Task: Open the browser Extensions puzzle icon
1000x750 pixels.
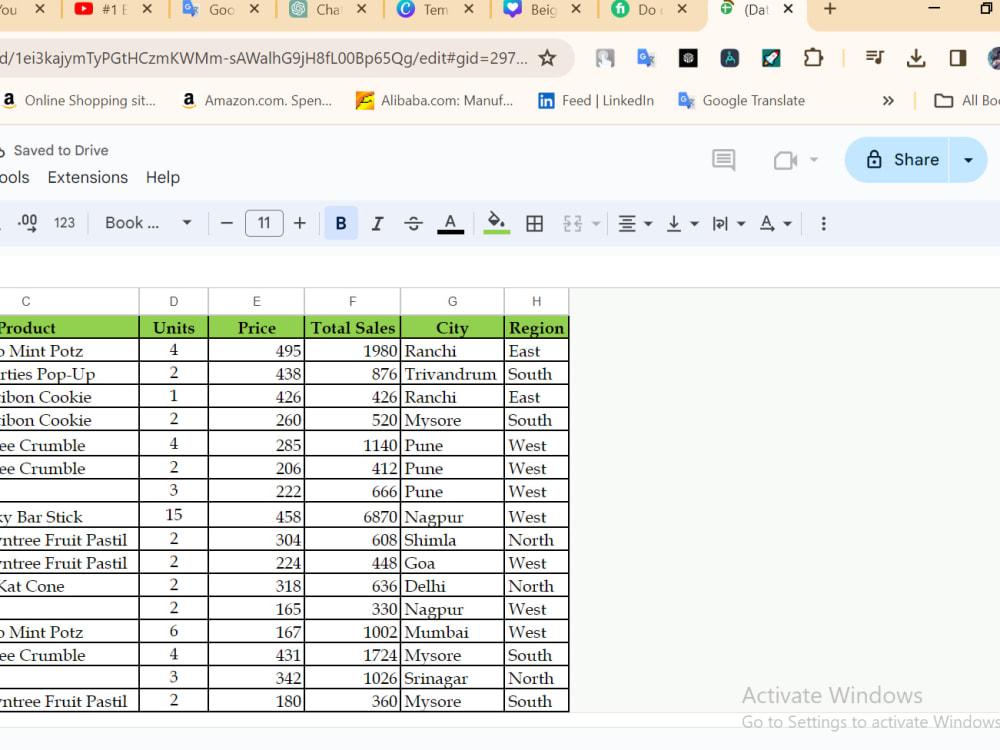Action: click(x=813, y=58)
